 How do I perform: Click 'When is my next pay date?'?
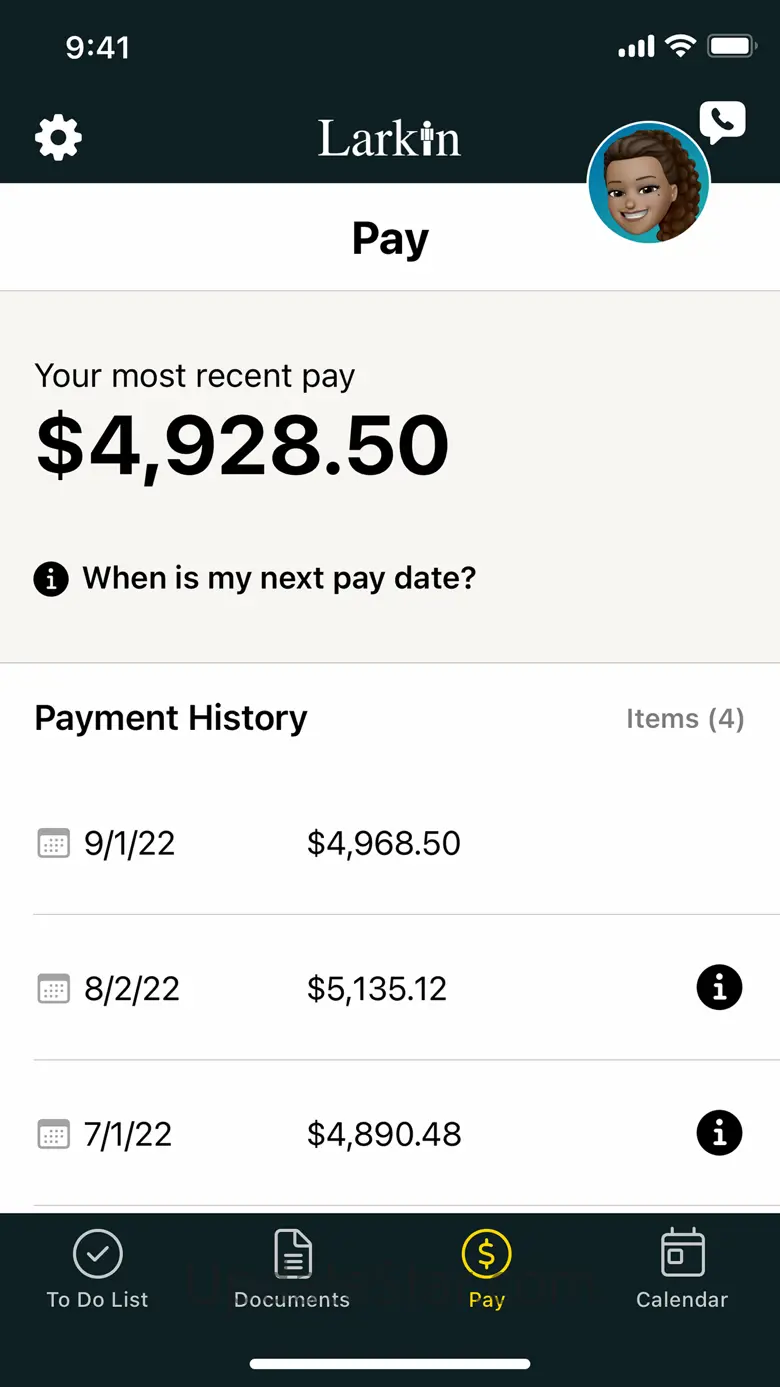point(279,578)
